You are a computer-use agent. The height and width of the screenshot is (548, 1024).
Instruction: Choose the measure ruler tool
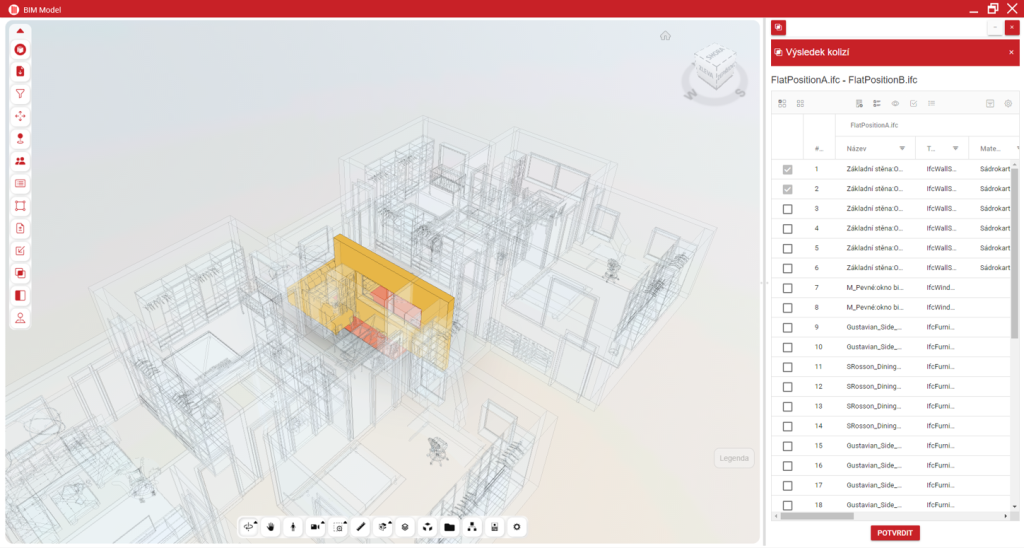pos(361,527)
